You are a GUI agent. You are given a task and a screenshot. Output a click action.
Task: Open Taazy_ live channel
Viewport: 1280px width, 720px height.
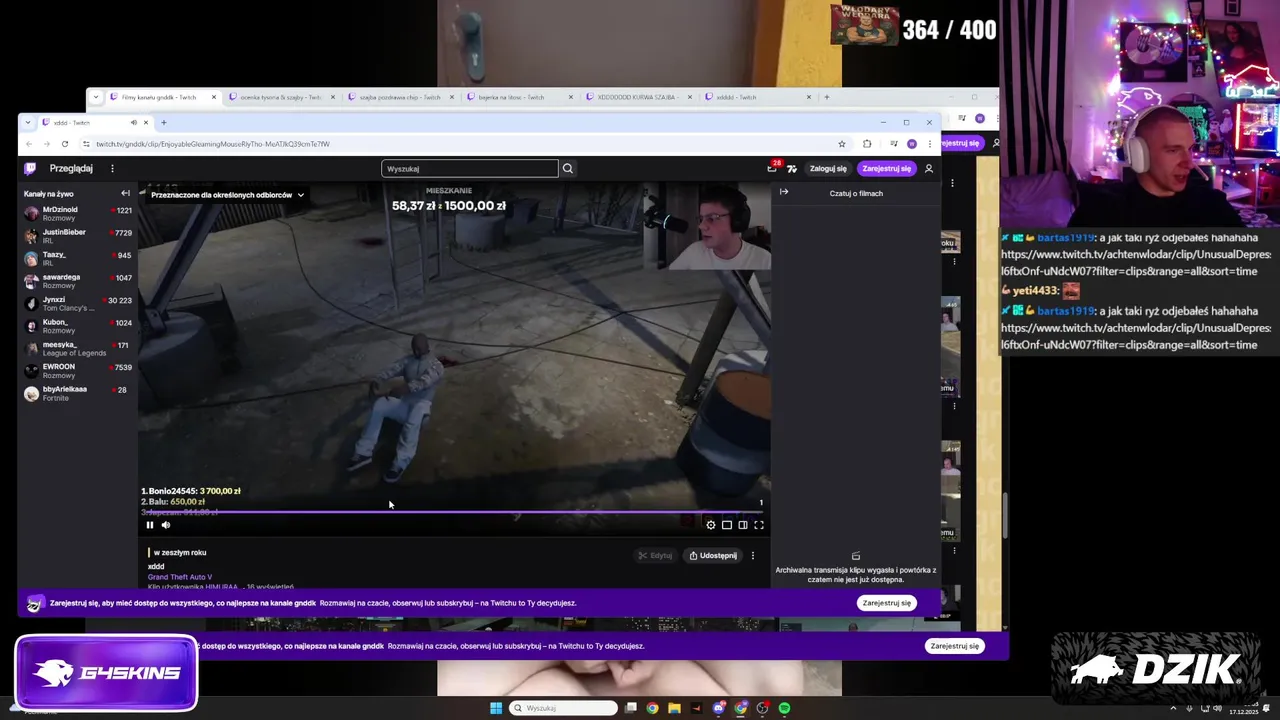point(78,259)
